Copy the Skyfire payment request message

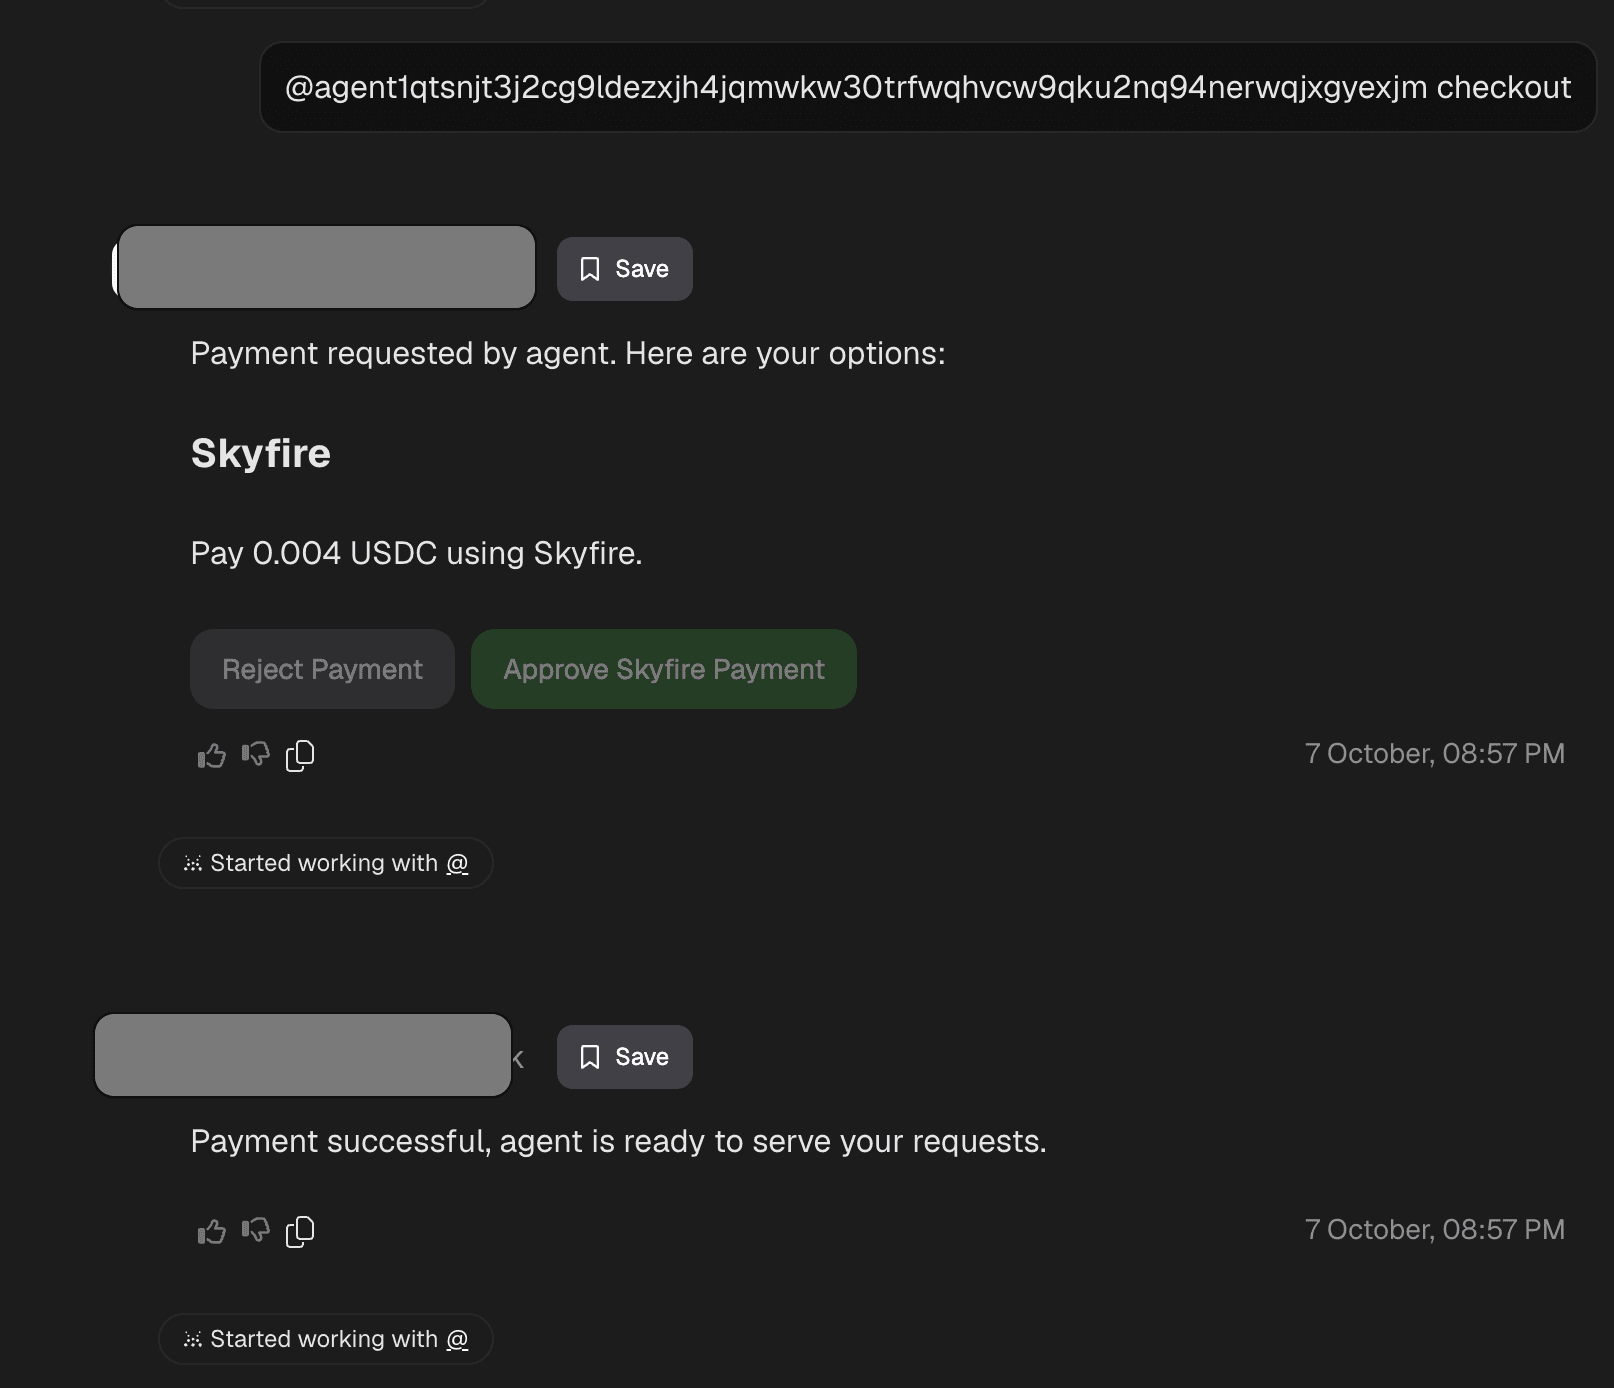click(300, 755)
